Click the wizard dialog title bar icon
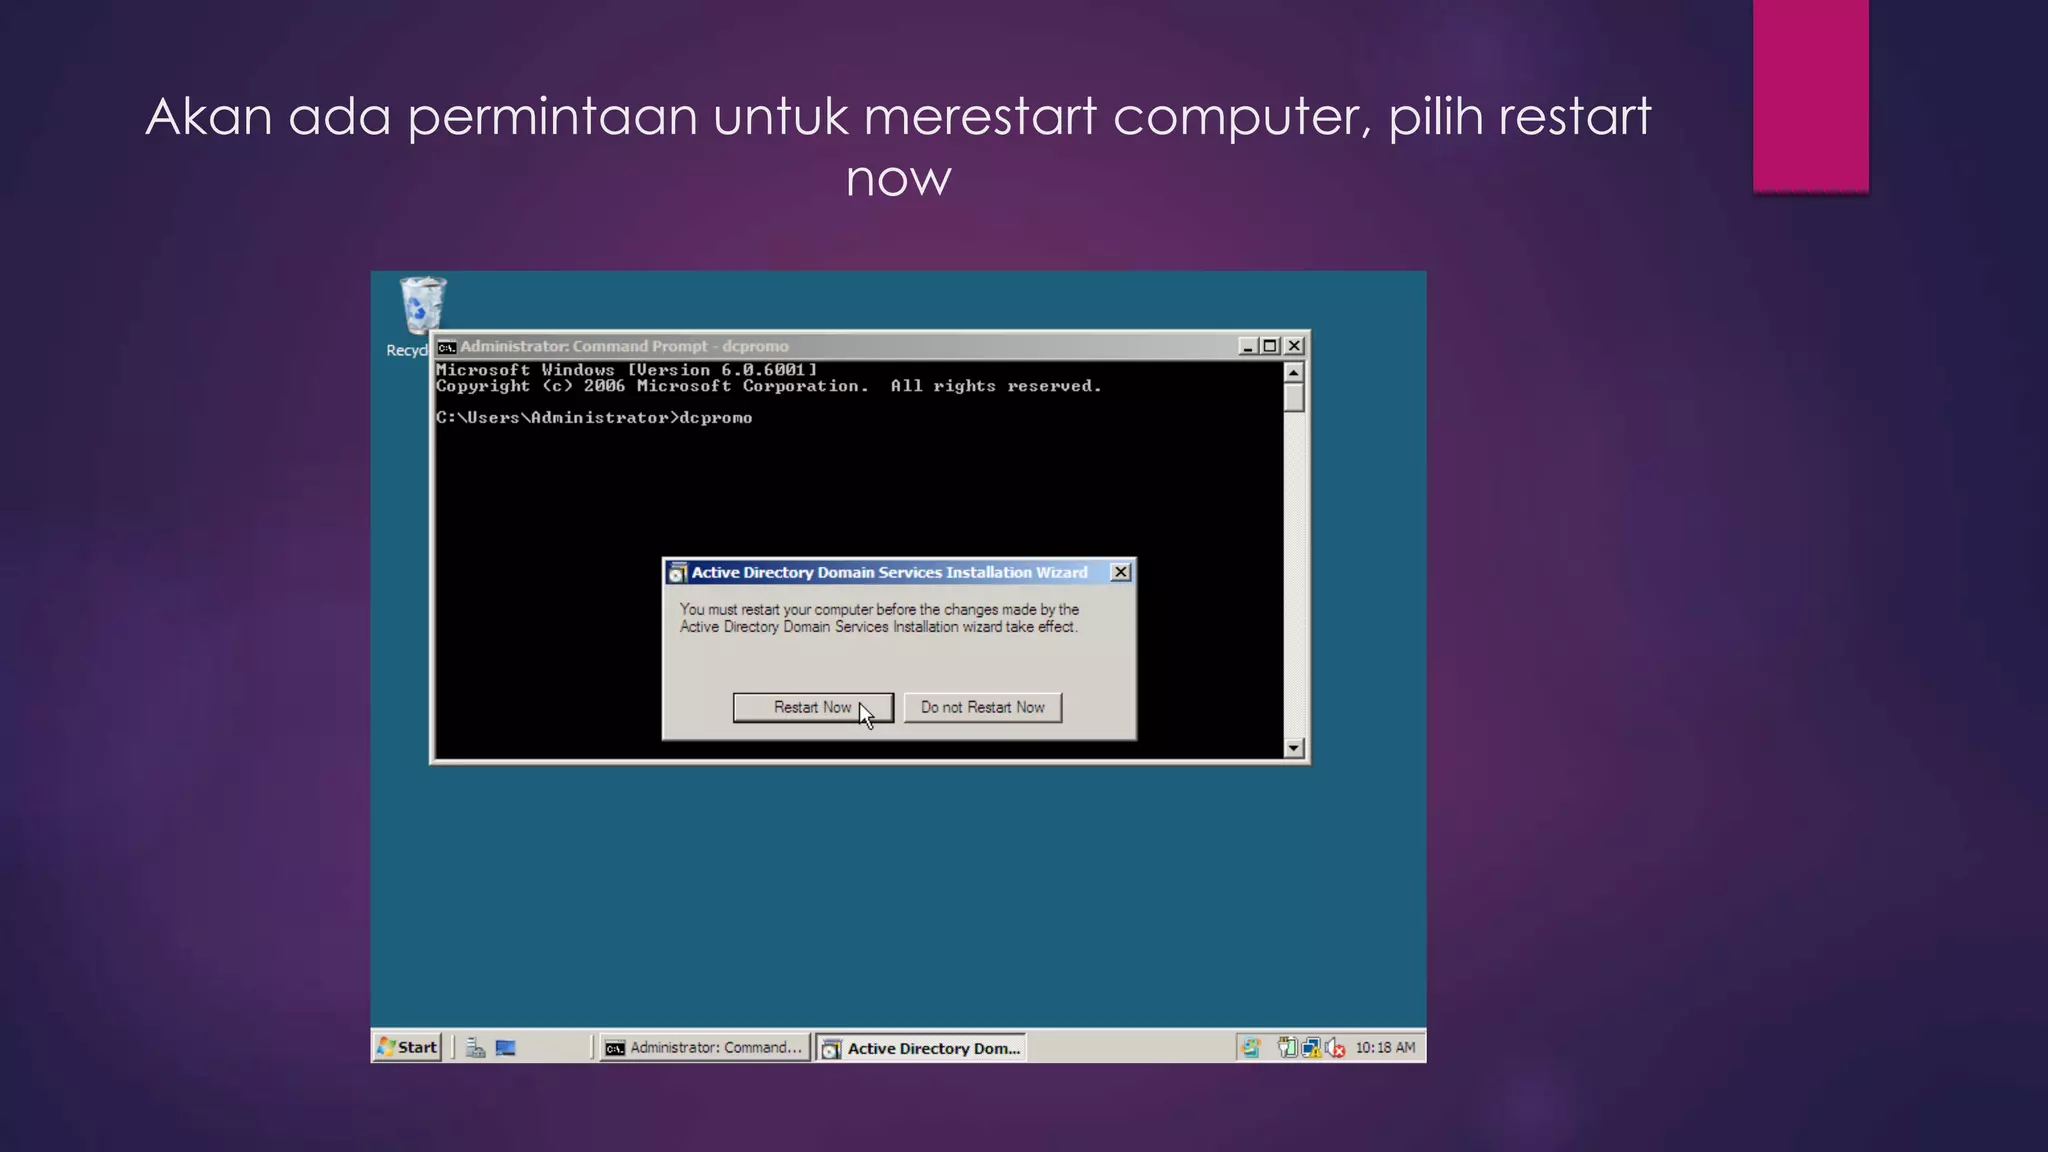The width and height of the screenshot is (2048, 1152). tap(677, 573)
